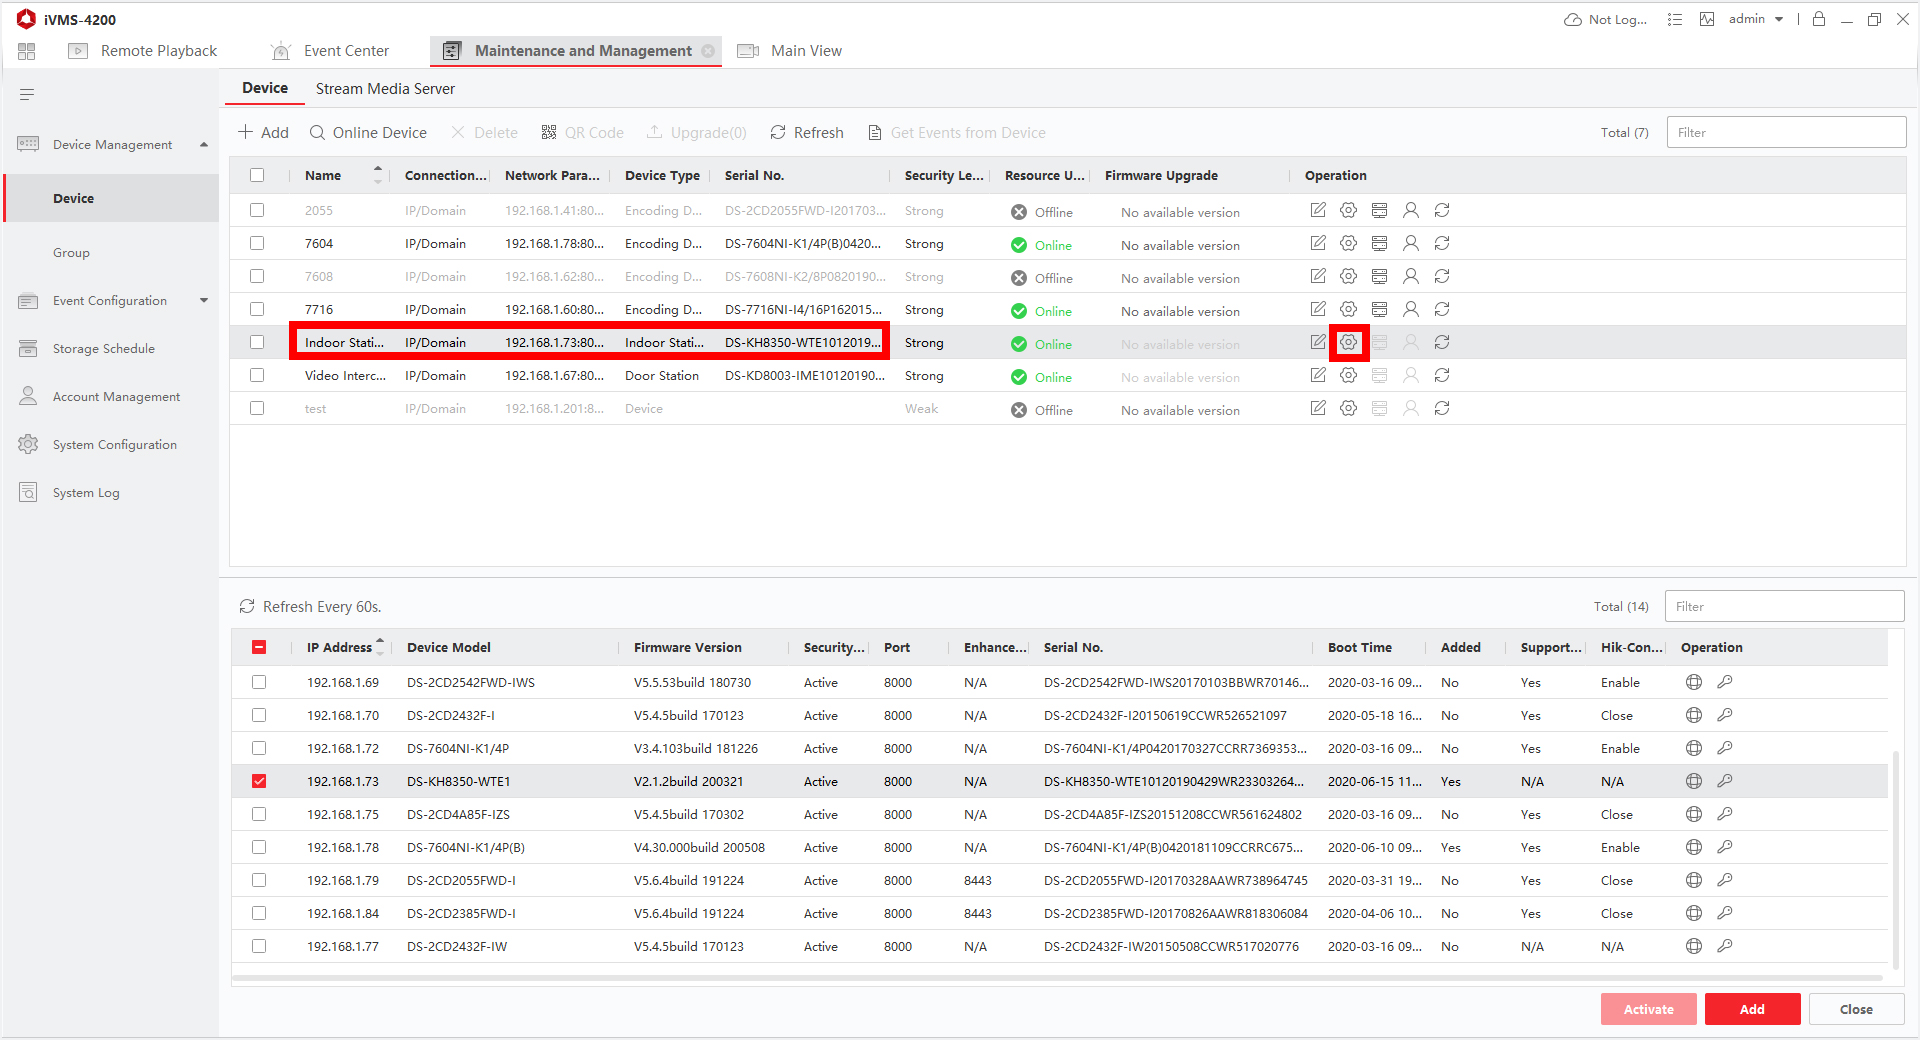1920x1040 pixels.
Task: Open the admin user dropdown
Action: point(1756,19)
